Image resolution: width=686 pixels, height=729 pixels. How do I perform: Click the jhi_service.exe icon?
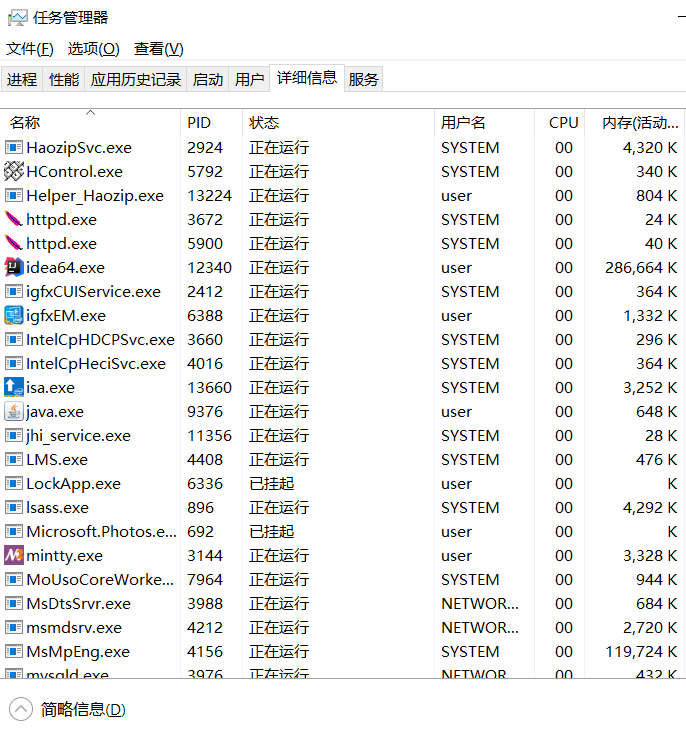coord(13,436)
